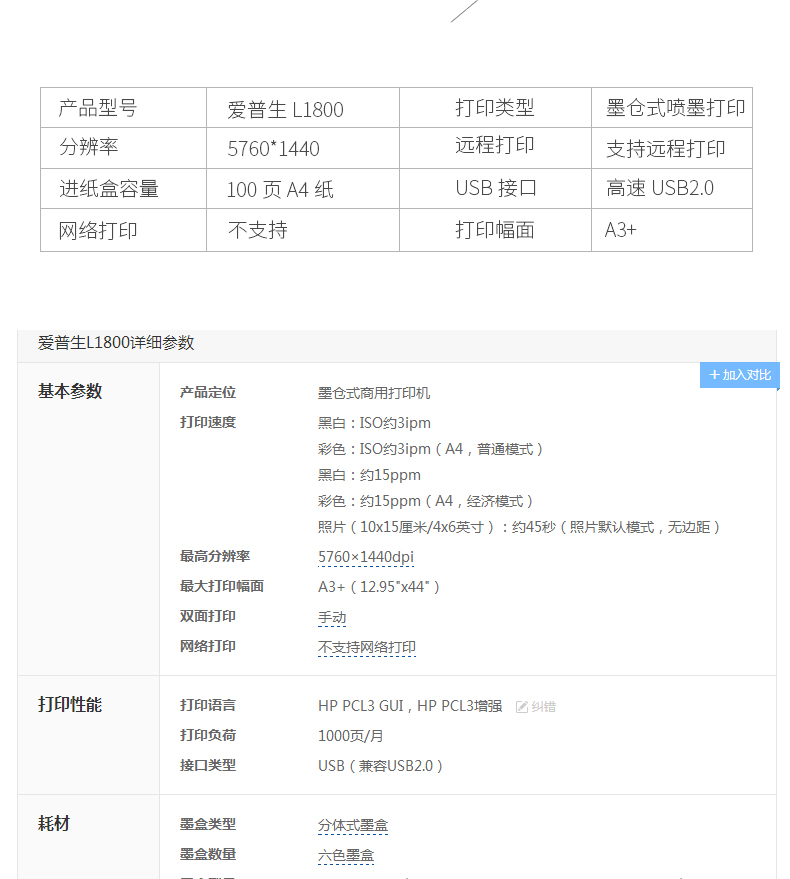Click the 爱普生L1800详细参数 heading
The height and width of the screenshot is (879, 790).
point(116,343)
